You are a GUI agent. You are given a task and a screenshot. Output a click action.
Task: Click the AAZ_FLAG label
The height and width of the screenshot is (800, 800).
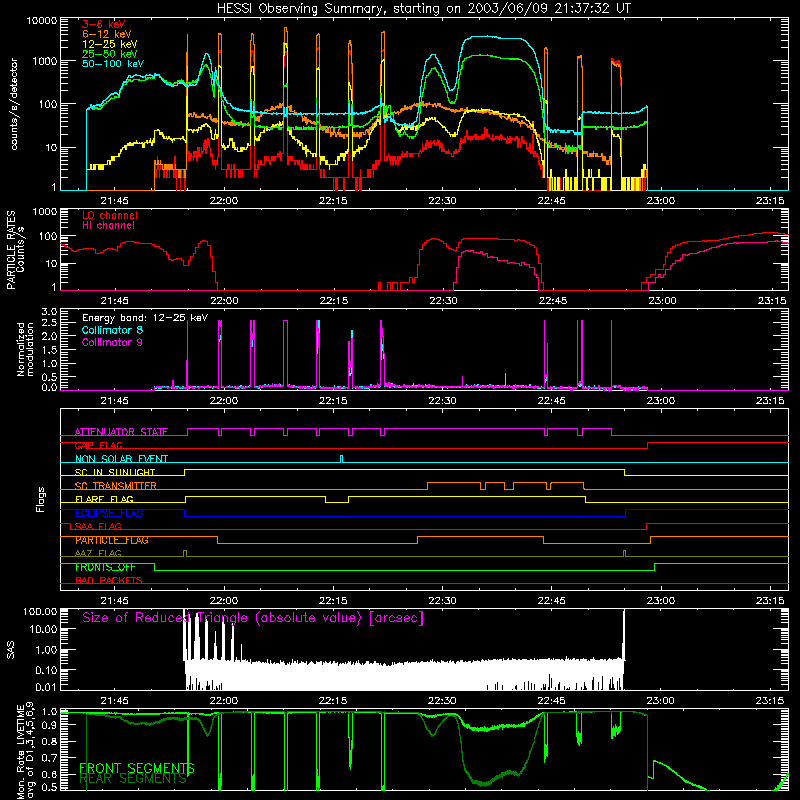coord(98,553)
